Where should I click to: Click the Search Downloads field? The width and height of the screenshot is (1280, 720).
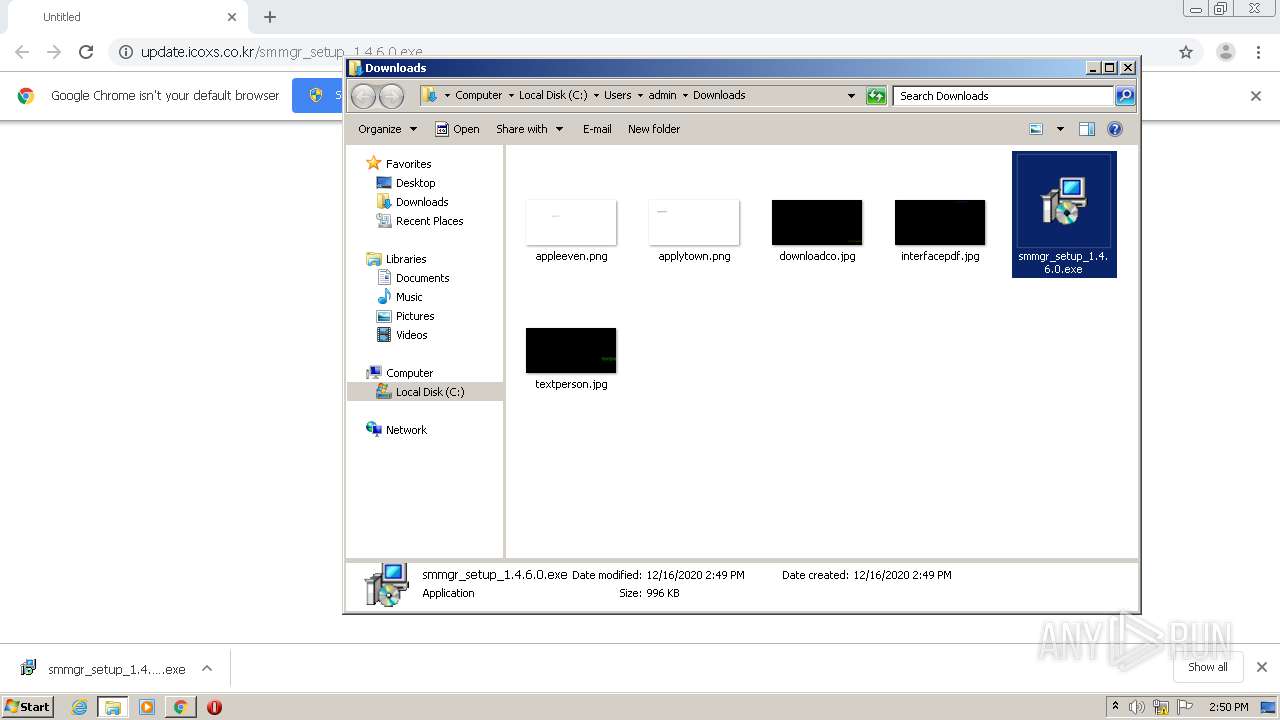pos(1003,96)
